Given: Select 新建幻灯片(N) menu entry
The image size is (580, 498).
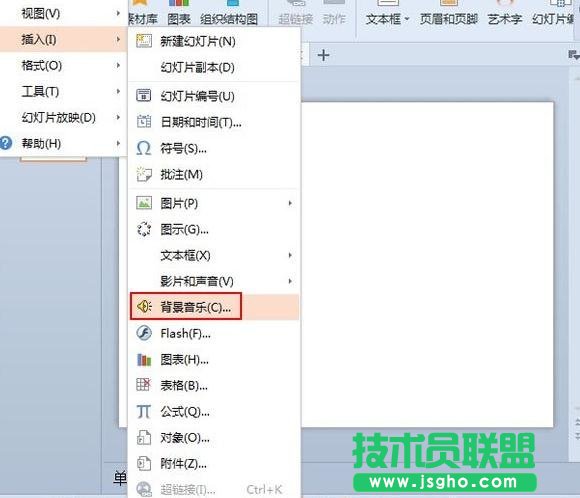Looking at the screenshot, I should 214,41.
